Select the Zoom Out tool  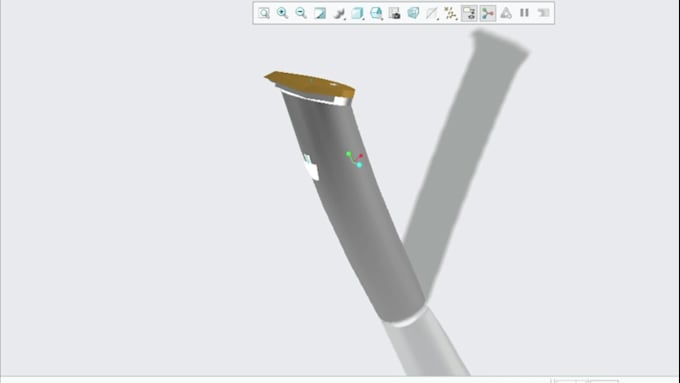tap(301, 13)
